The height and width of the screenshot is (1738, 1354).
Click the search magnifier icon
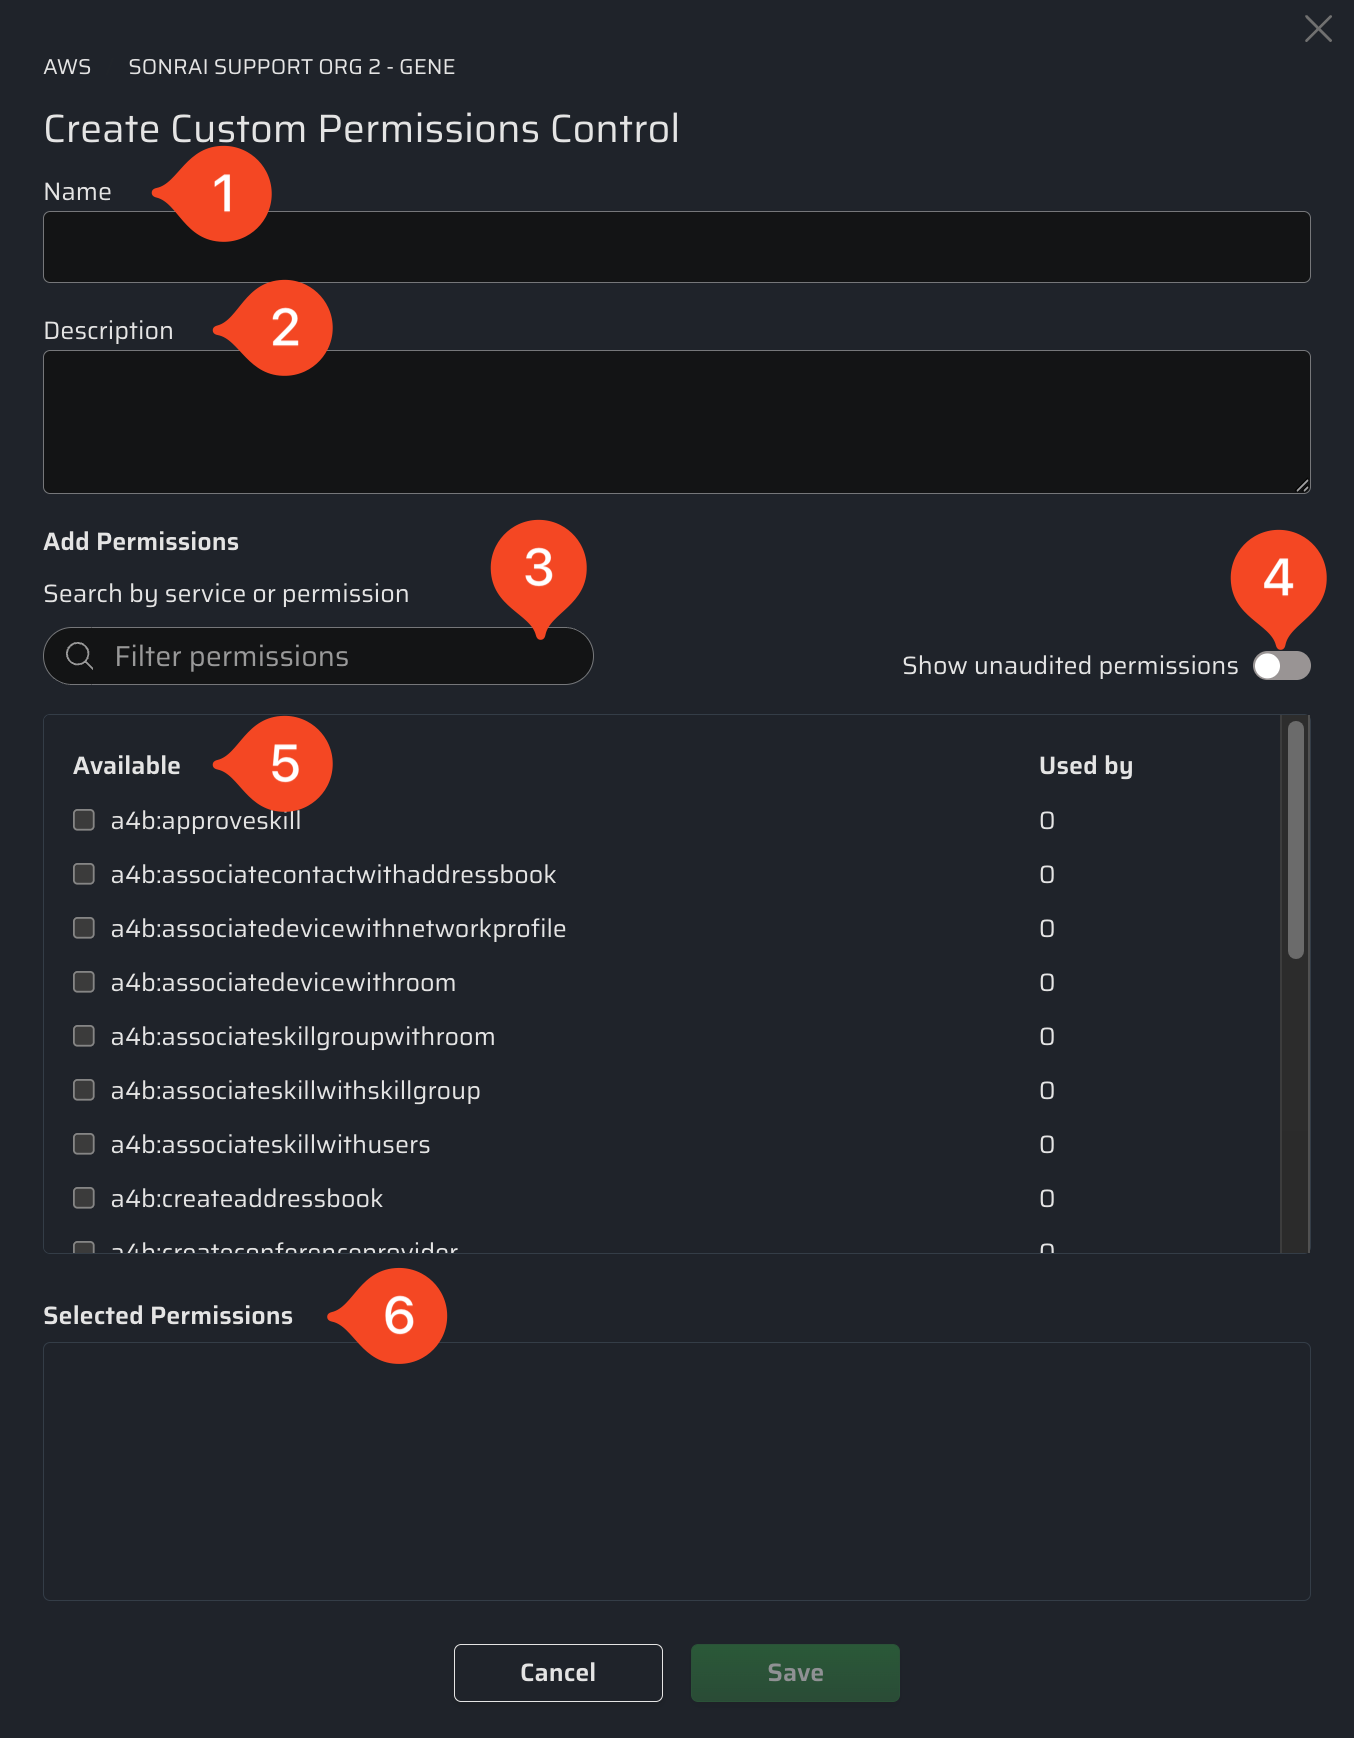[x=79, y=656]
